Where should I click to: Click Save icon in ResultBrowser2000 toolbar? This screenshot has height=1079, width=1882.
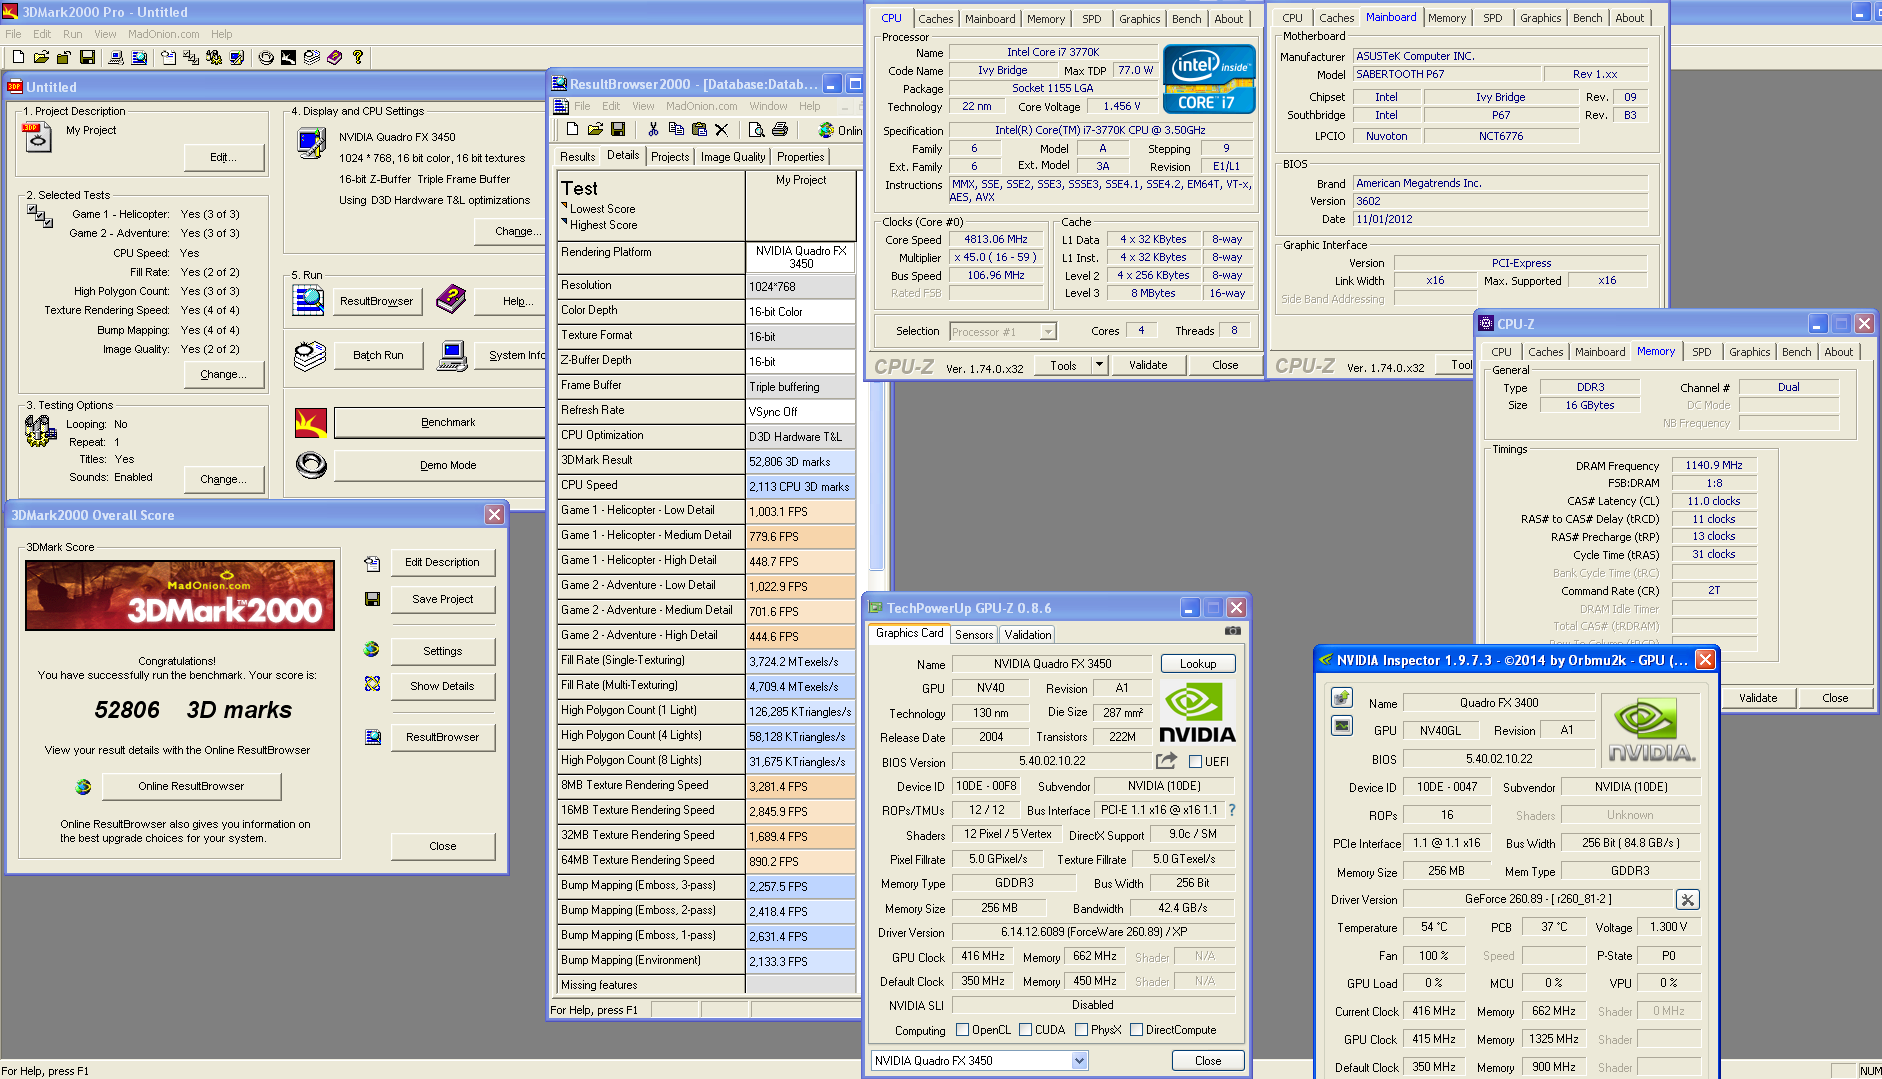coord(618,129)
